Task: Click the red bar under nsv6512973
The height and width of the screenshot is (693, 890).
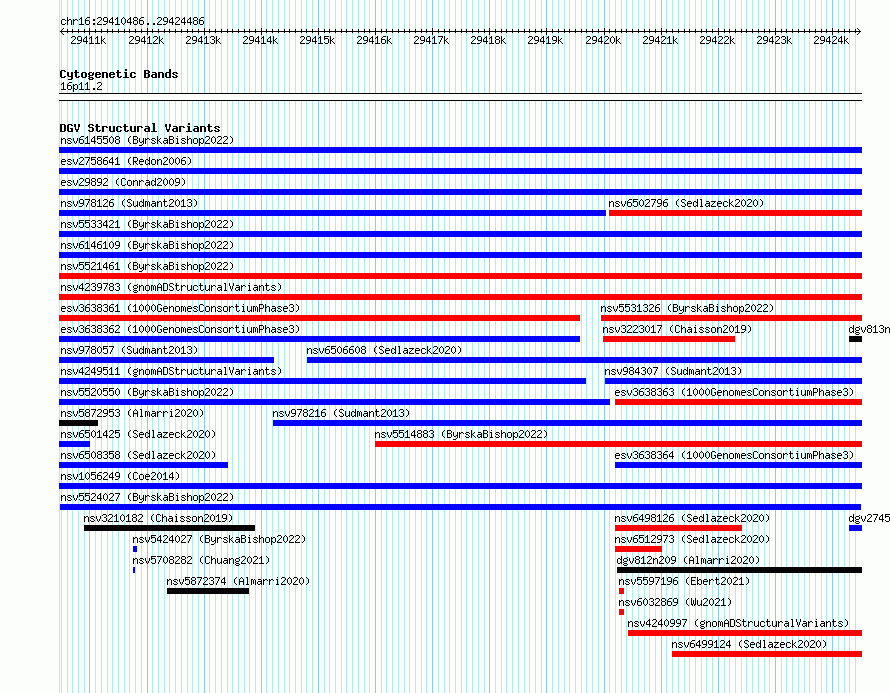Action: (638, 549)
